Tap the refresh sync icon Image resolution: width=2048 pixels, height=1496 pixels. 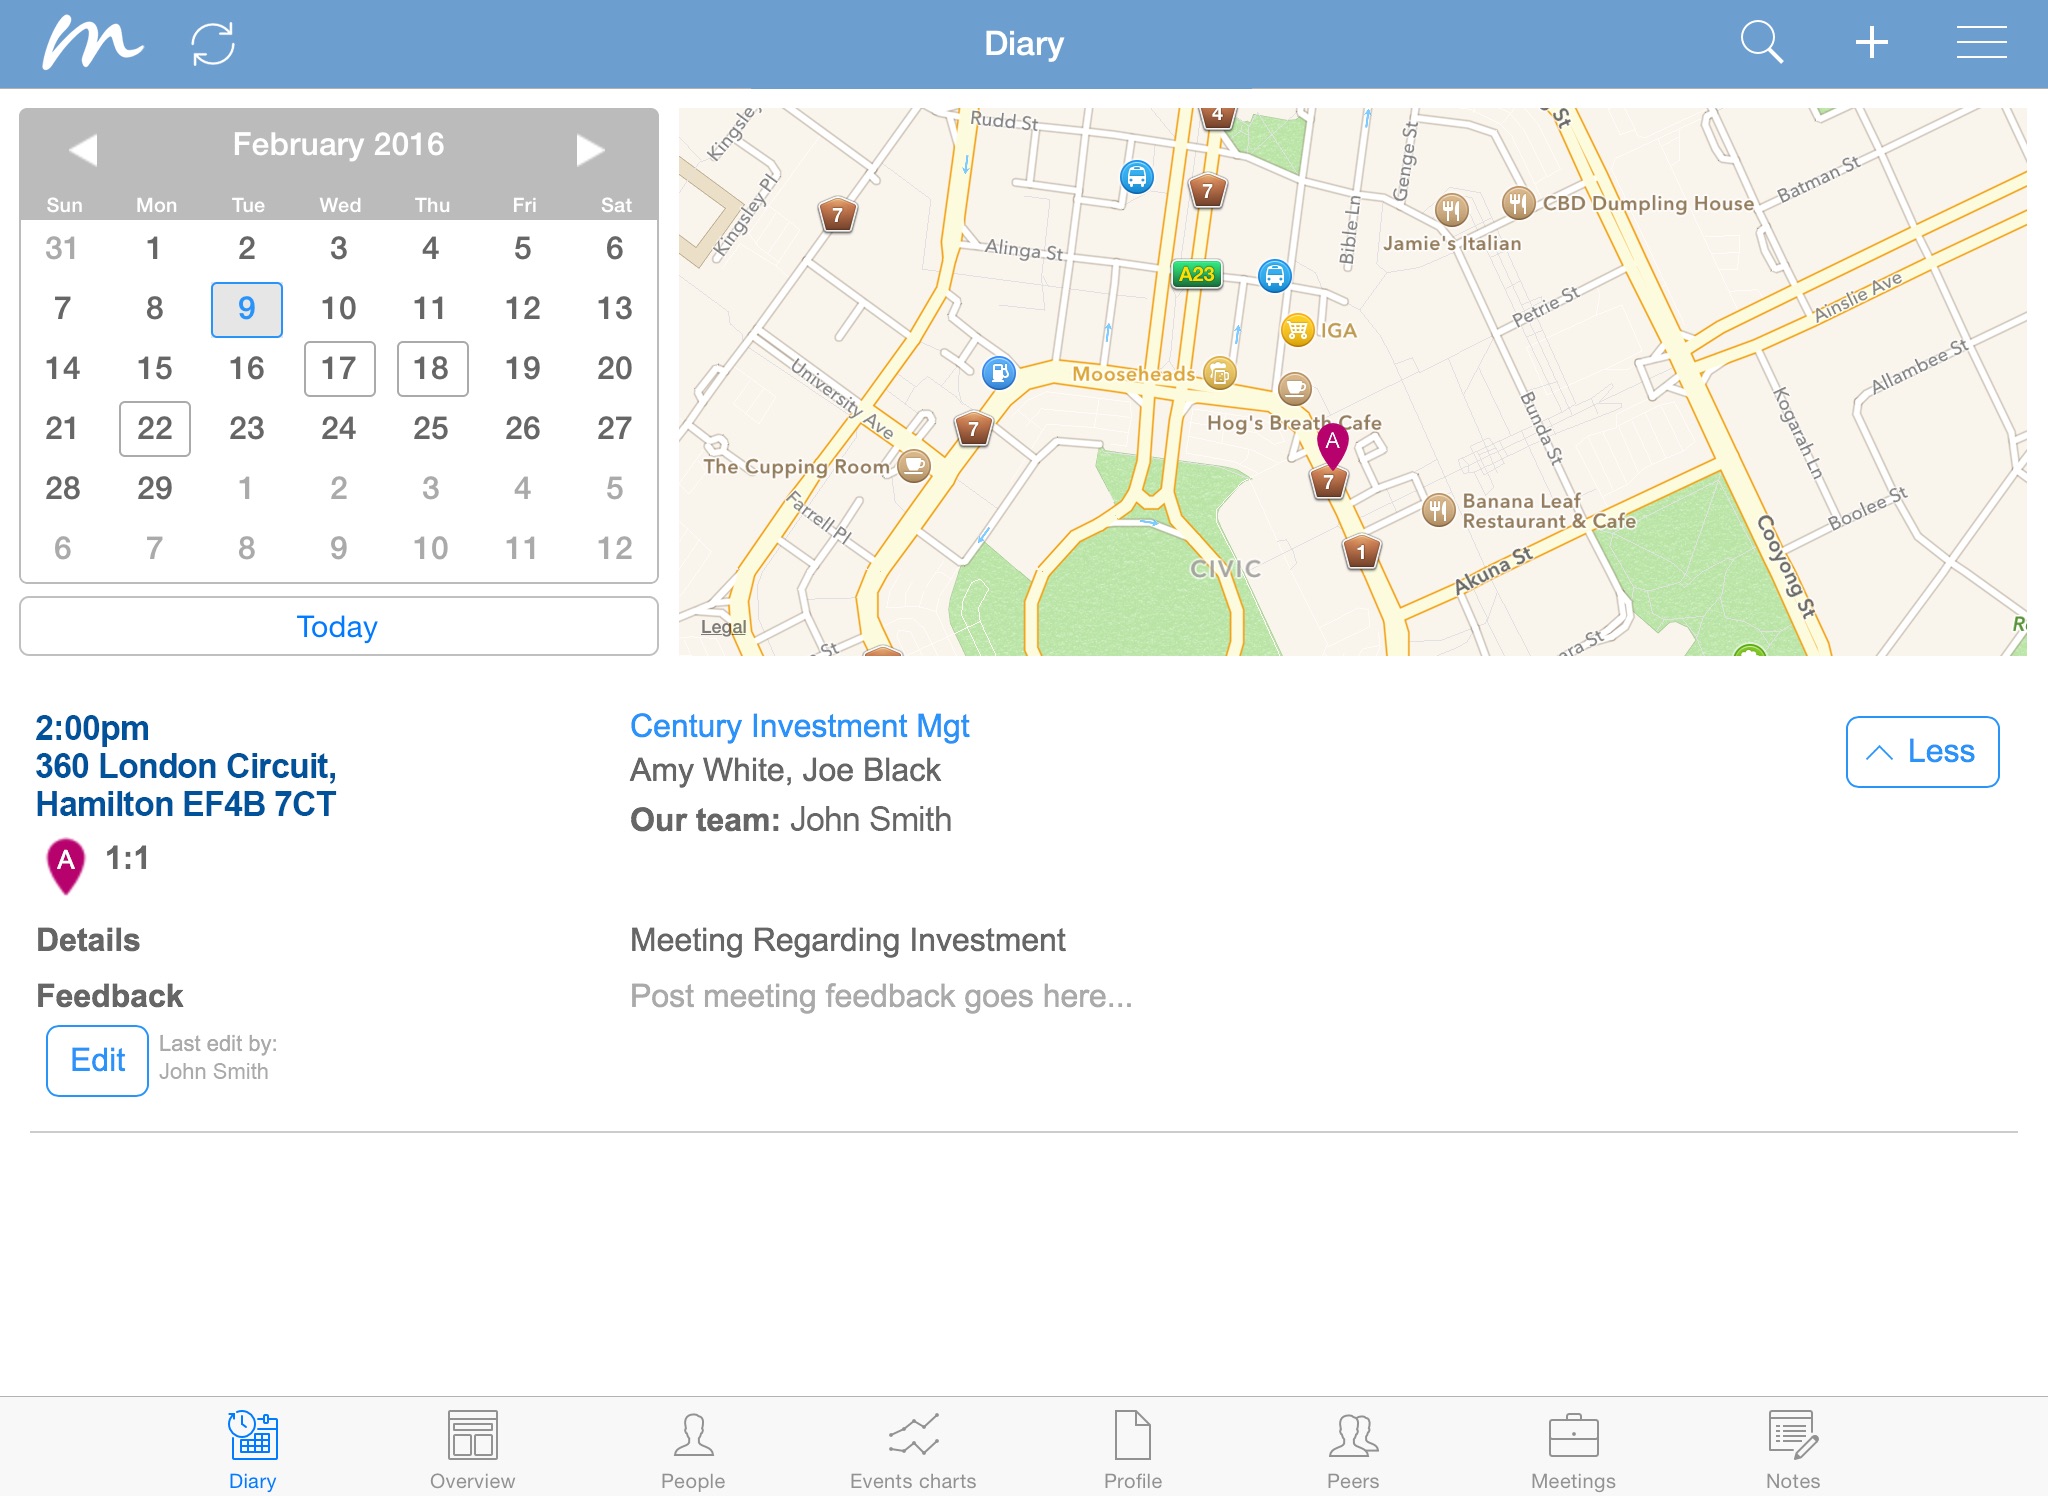click(x=212, y=44)
